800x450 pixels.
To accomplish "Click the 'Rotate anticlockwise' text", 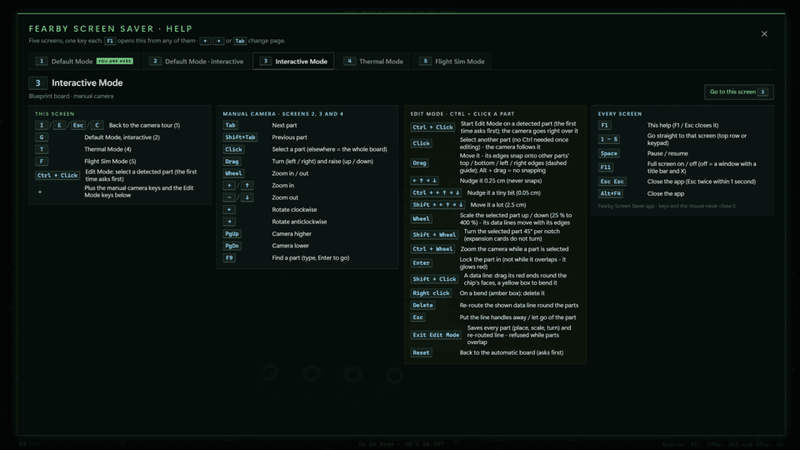I will tap(299, 221).
